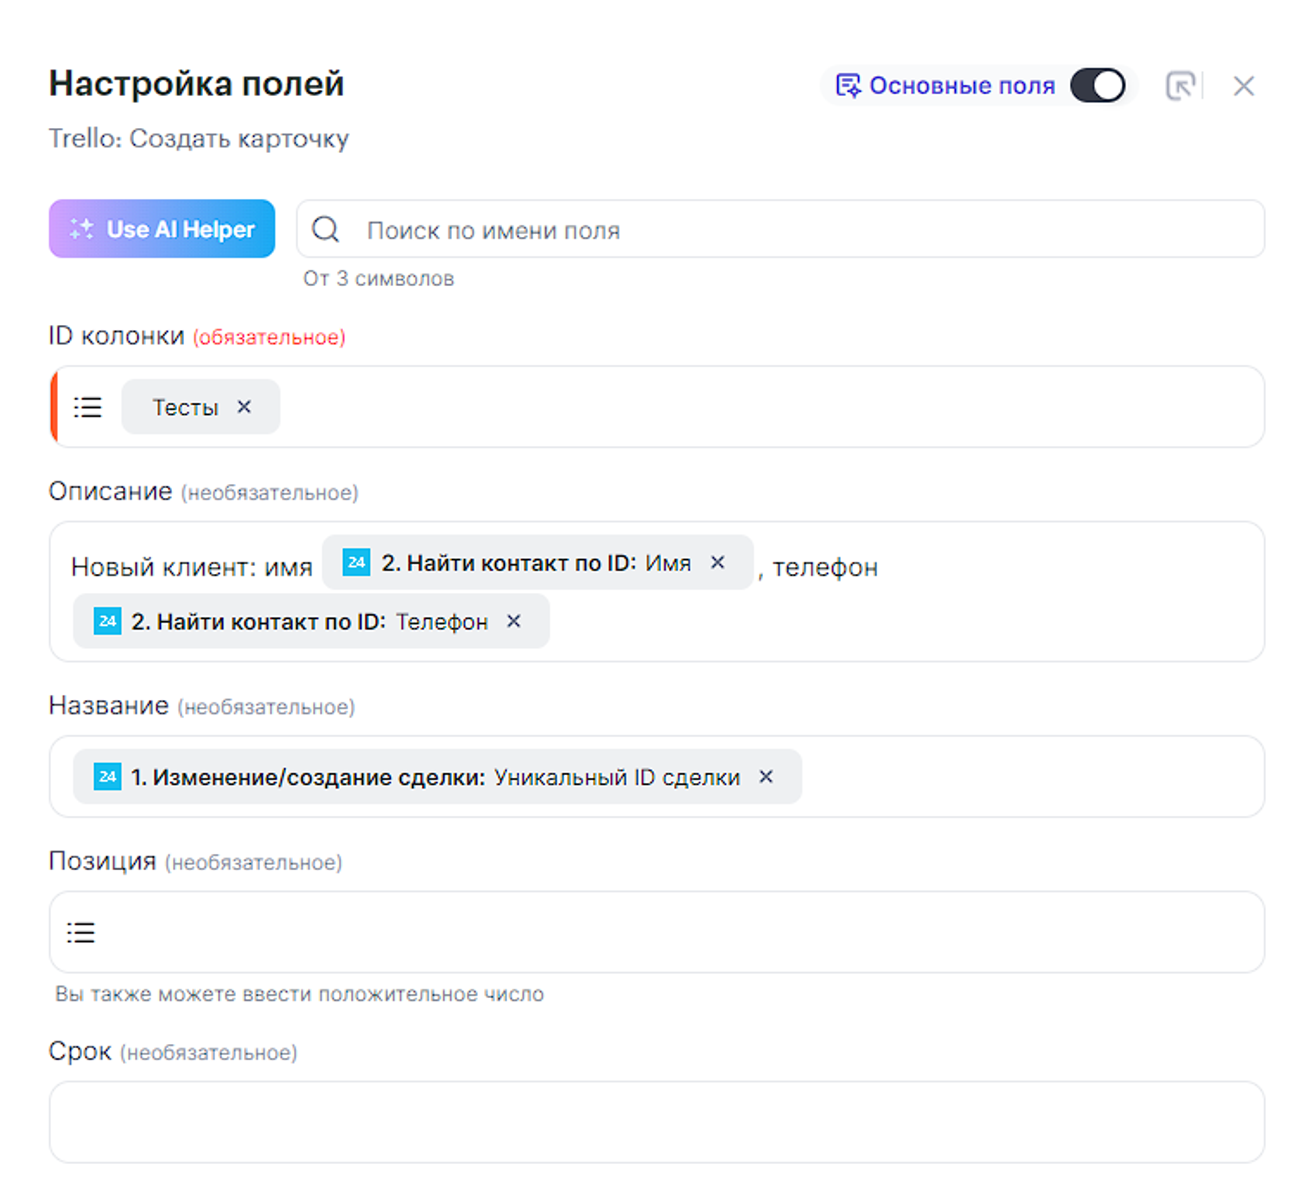
Task: Open the Позиция list dropdown icon
Action: [x=81, y=933]
